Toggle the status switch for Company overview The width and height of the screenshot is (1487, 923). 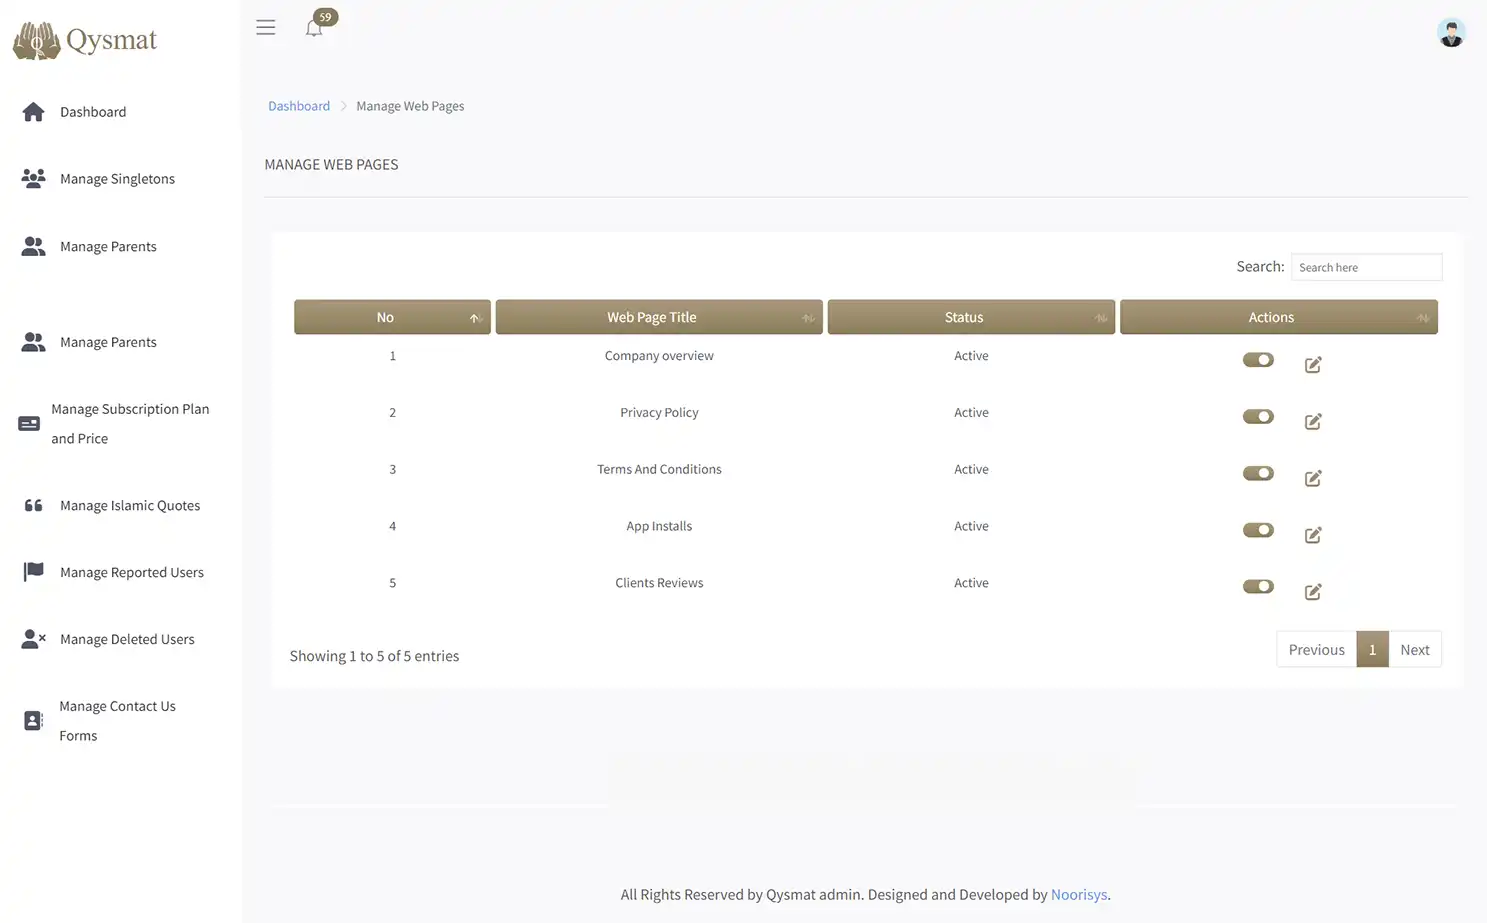1258,359
